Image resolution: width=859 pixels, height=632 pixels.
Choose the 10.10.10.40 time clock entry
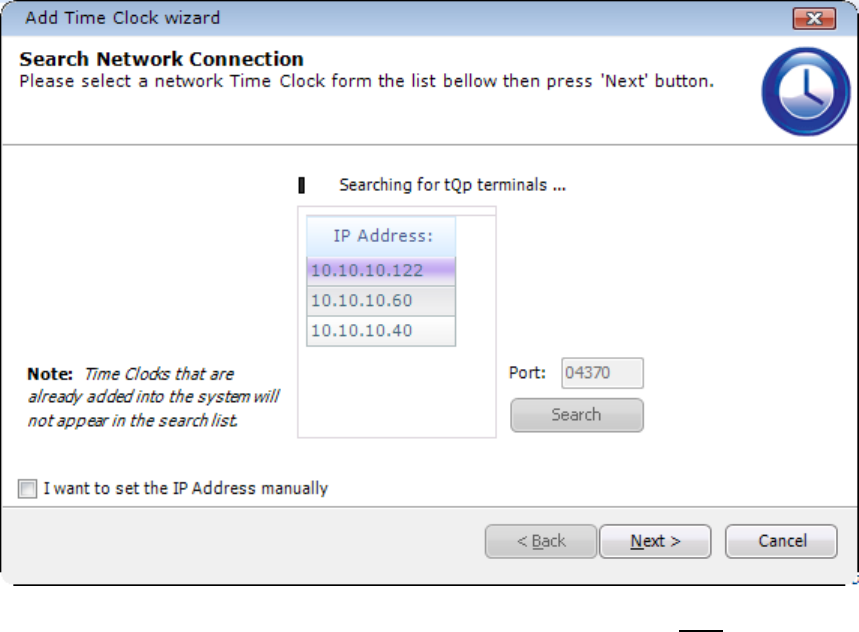381,331
